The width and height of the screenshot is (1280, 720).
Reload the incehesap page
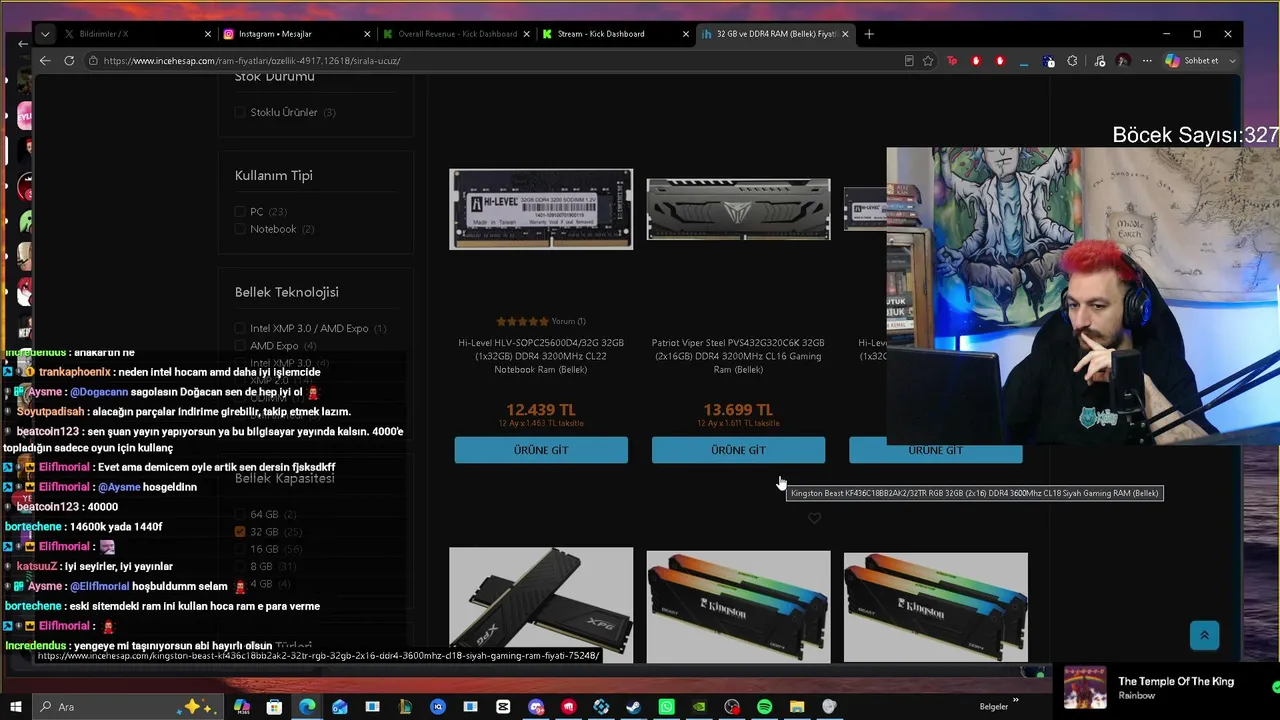[x=69, y=61]
